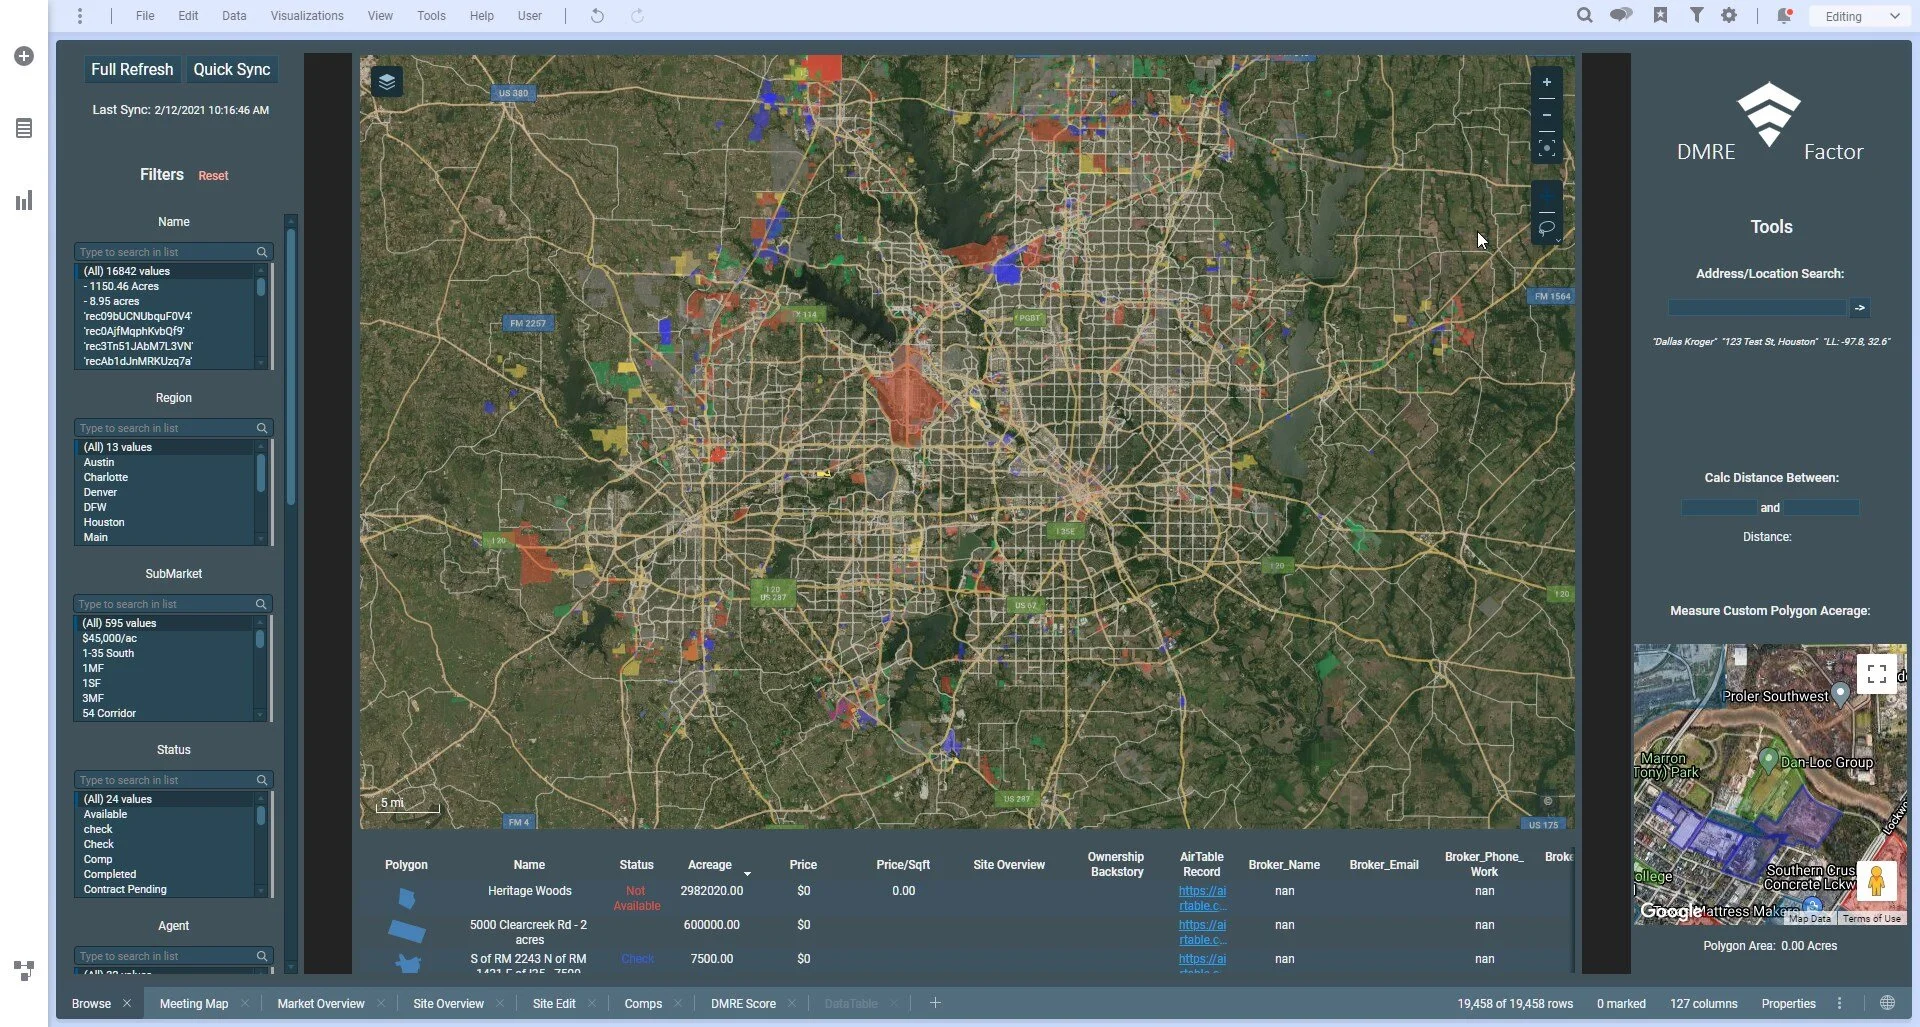Click the search icon in the Region filter
This screenshot has width=1920, height=1027.
click(x=262, y=428)
